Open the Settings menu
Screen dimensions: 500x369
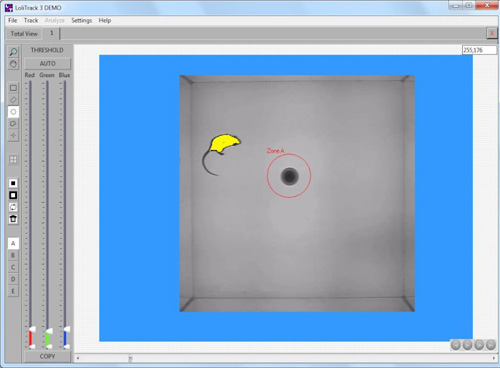(x=81, y=20)
